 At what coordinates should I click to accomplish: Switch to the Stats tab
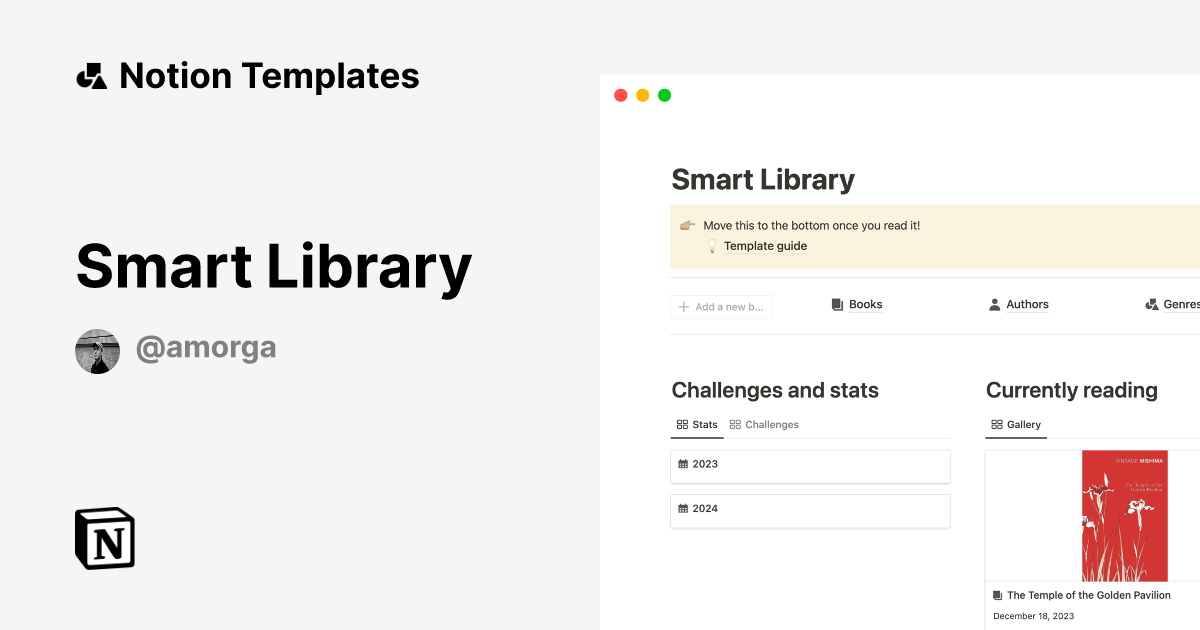tap(697, 425)
